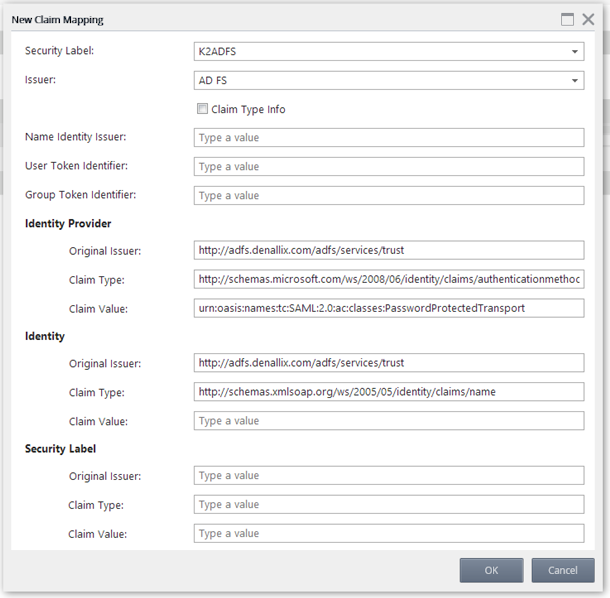Click Identity Provider Claim Value field
The image size is (610, 598).
tap(388, 308)
